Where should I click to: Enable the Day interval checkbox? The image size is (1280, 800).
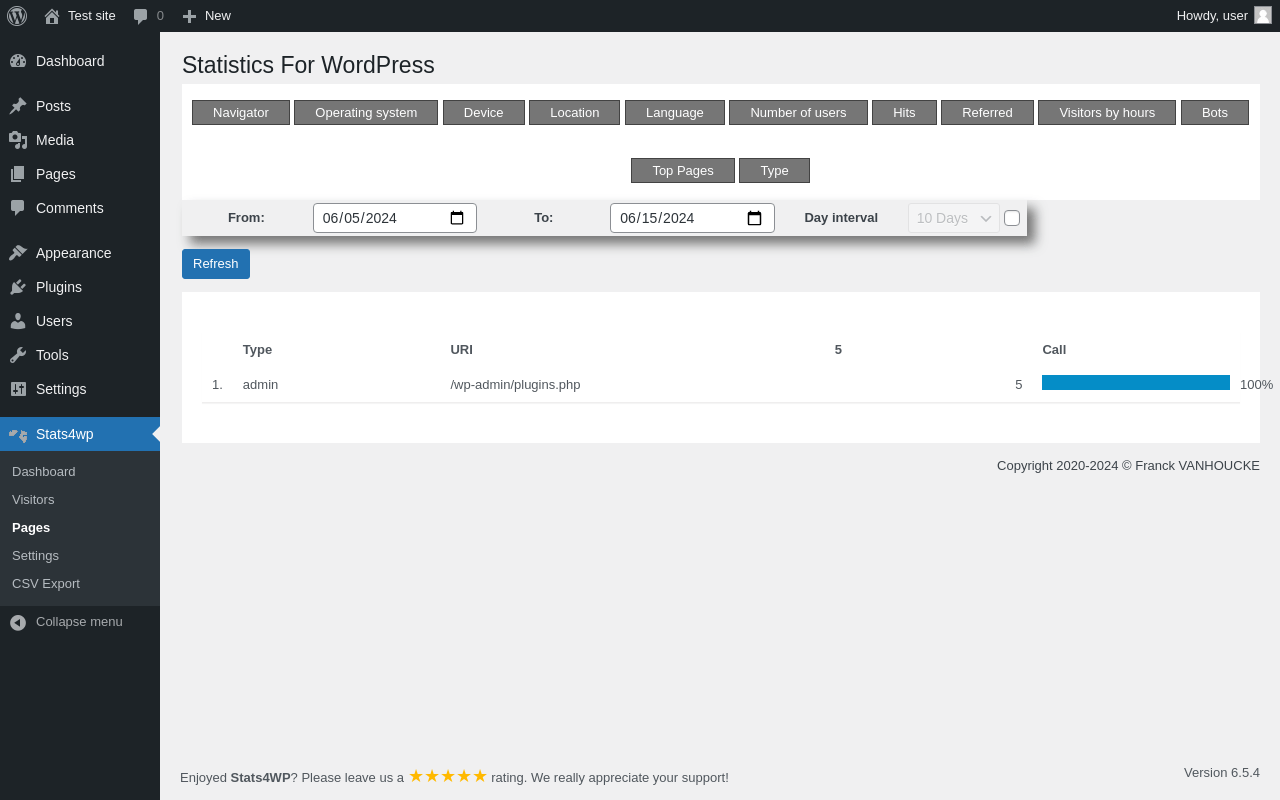pyautogui.click(x=1012, y=218)
